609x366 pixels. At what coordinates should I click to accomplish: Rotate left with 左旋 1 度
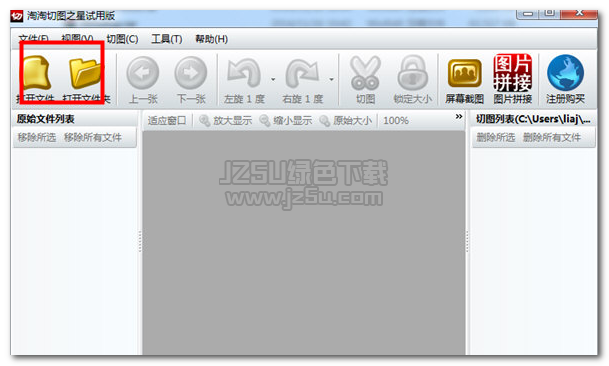point(244,80)
